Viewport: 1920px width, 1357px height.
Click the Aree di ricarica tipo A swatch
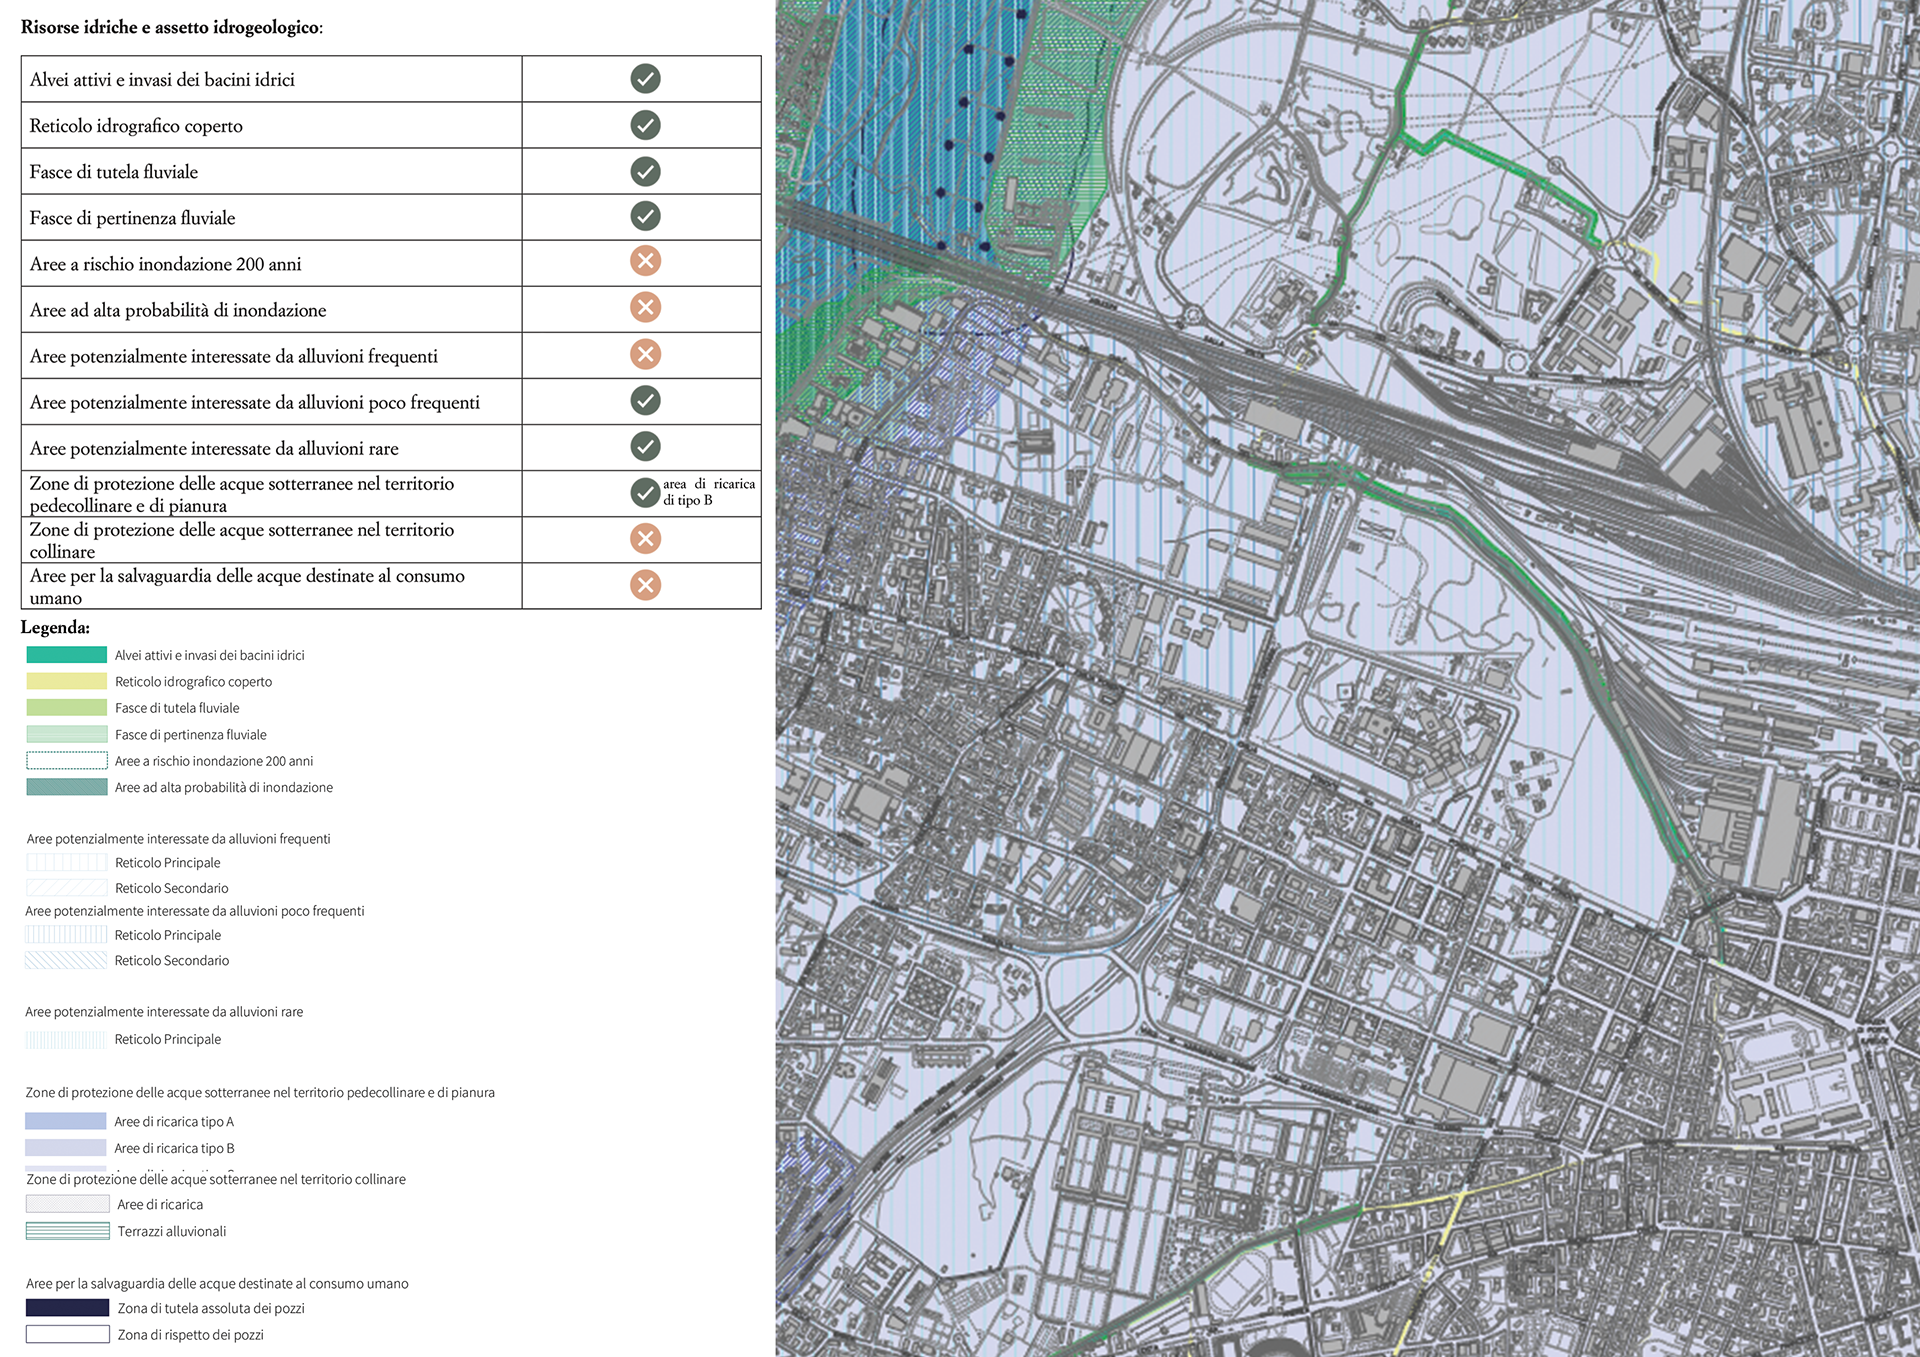click(65, 1121)
